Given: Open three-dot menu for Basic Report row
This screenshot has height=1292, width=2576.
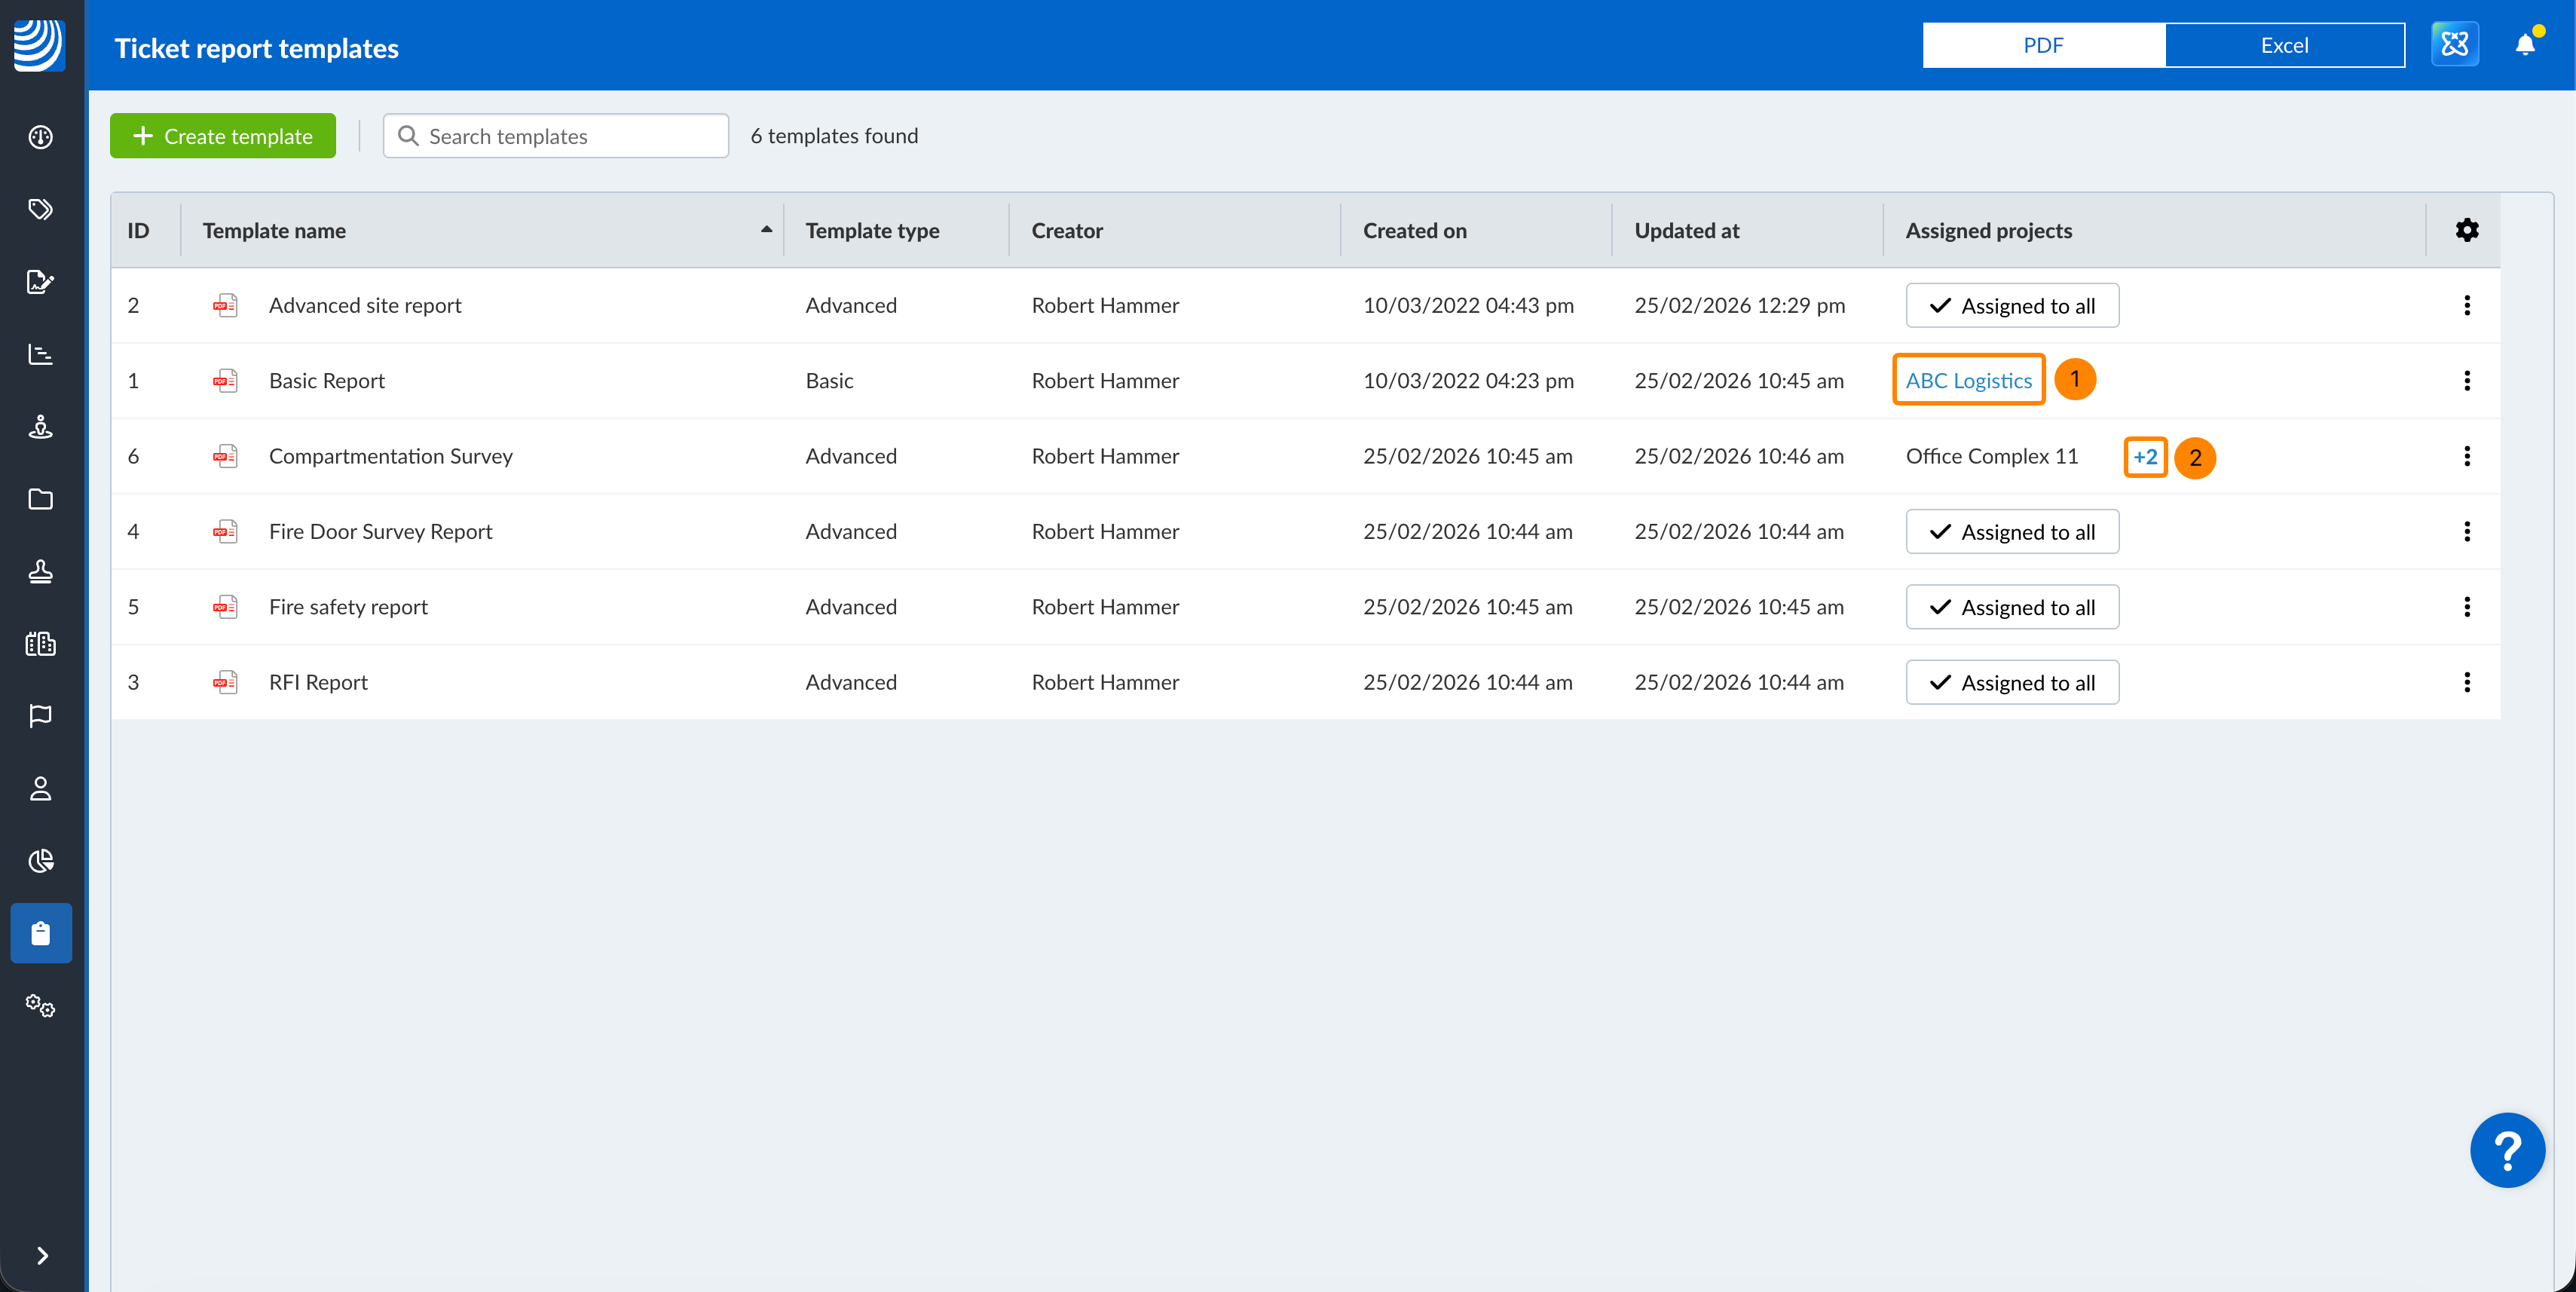Looking at the screenshot, I should click(x=2466, y=381).
